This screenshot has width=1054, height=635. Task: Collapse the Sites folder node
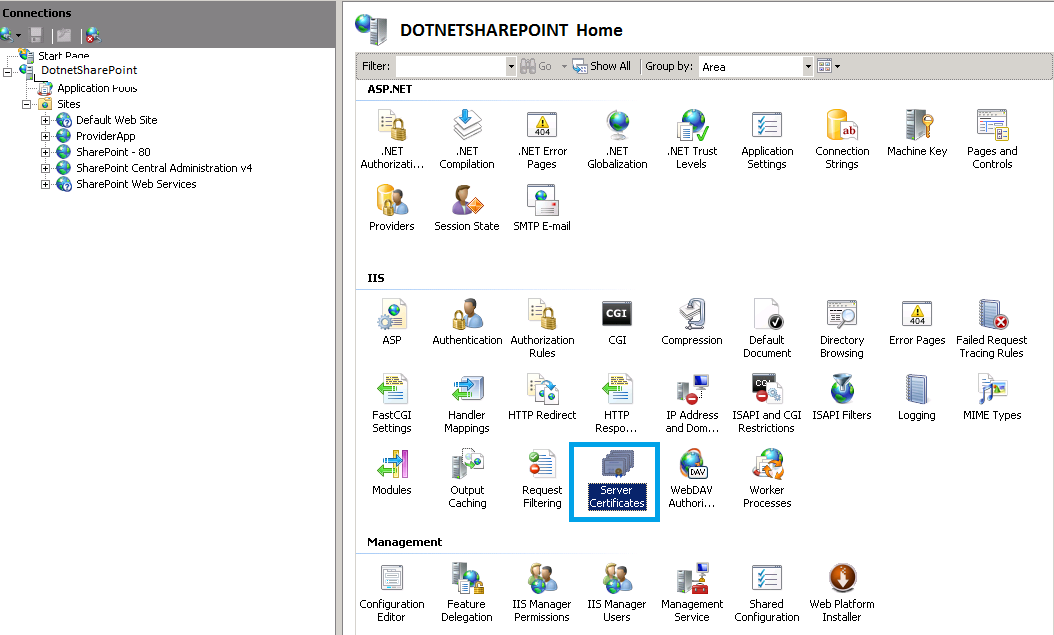27,104
